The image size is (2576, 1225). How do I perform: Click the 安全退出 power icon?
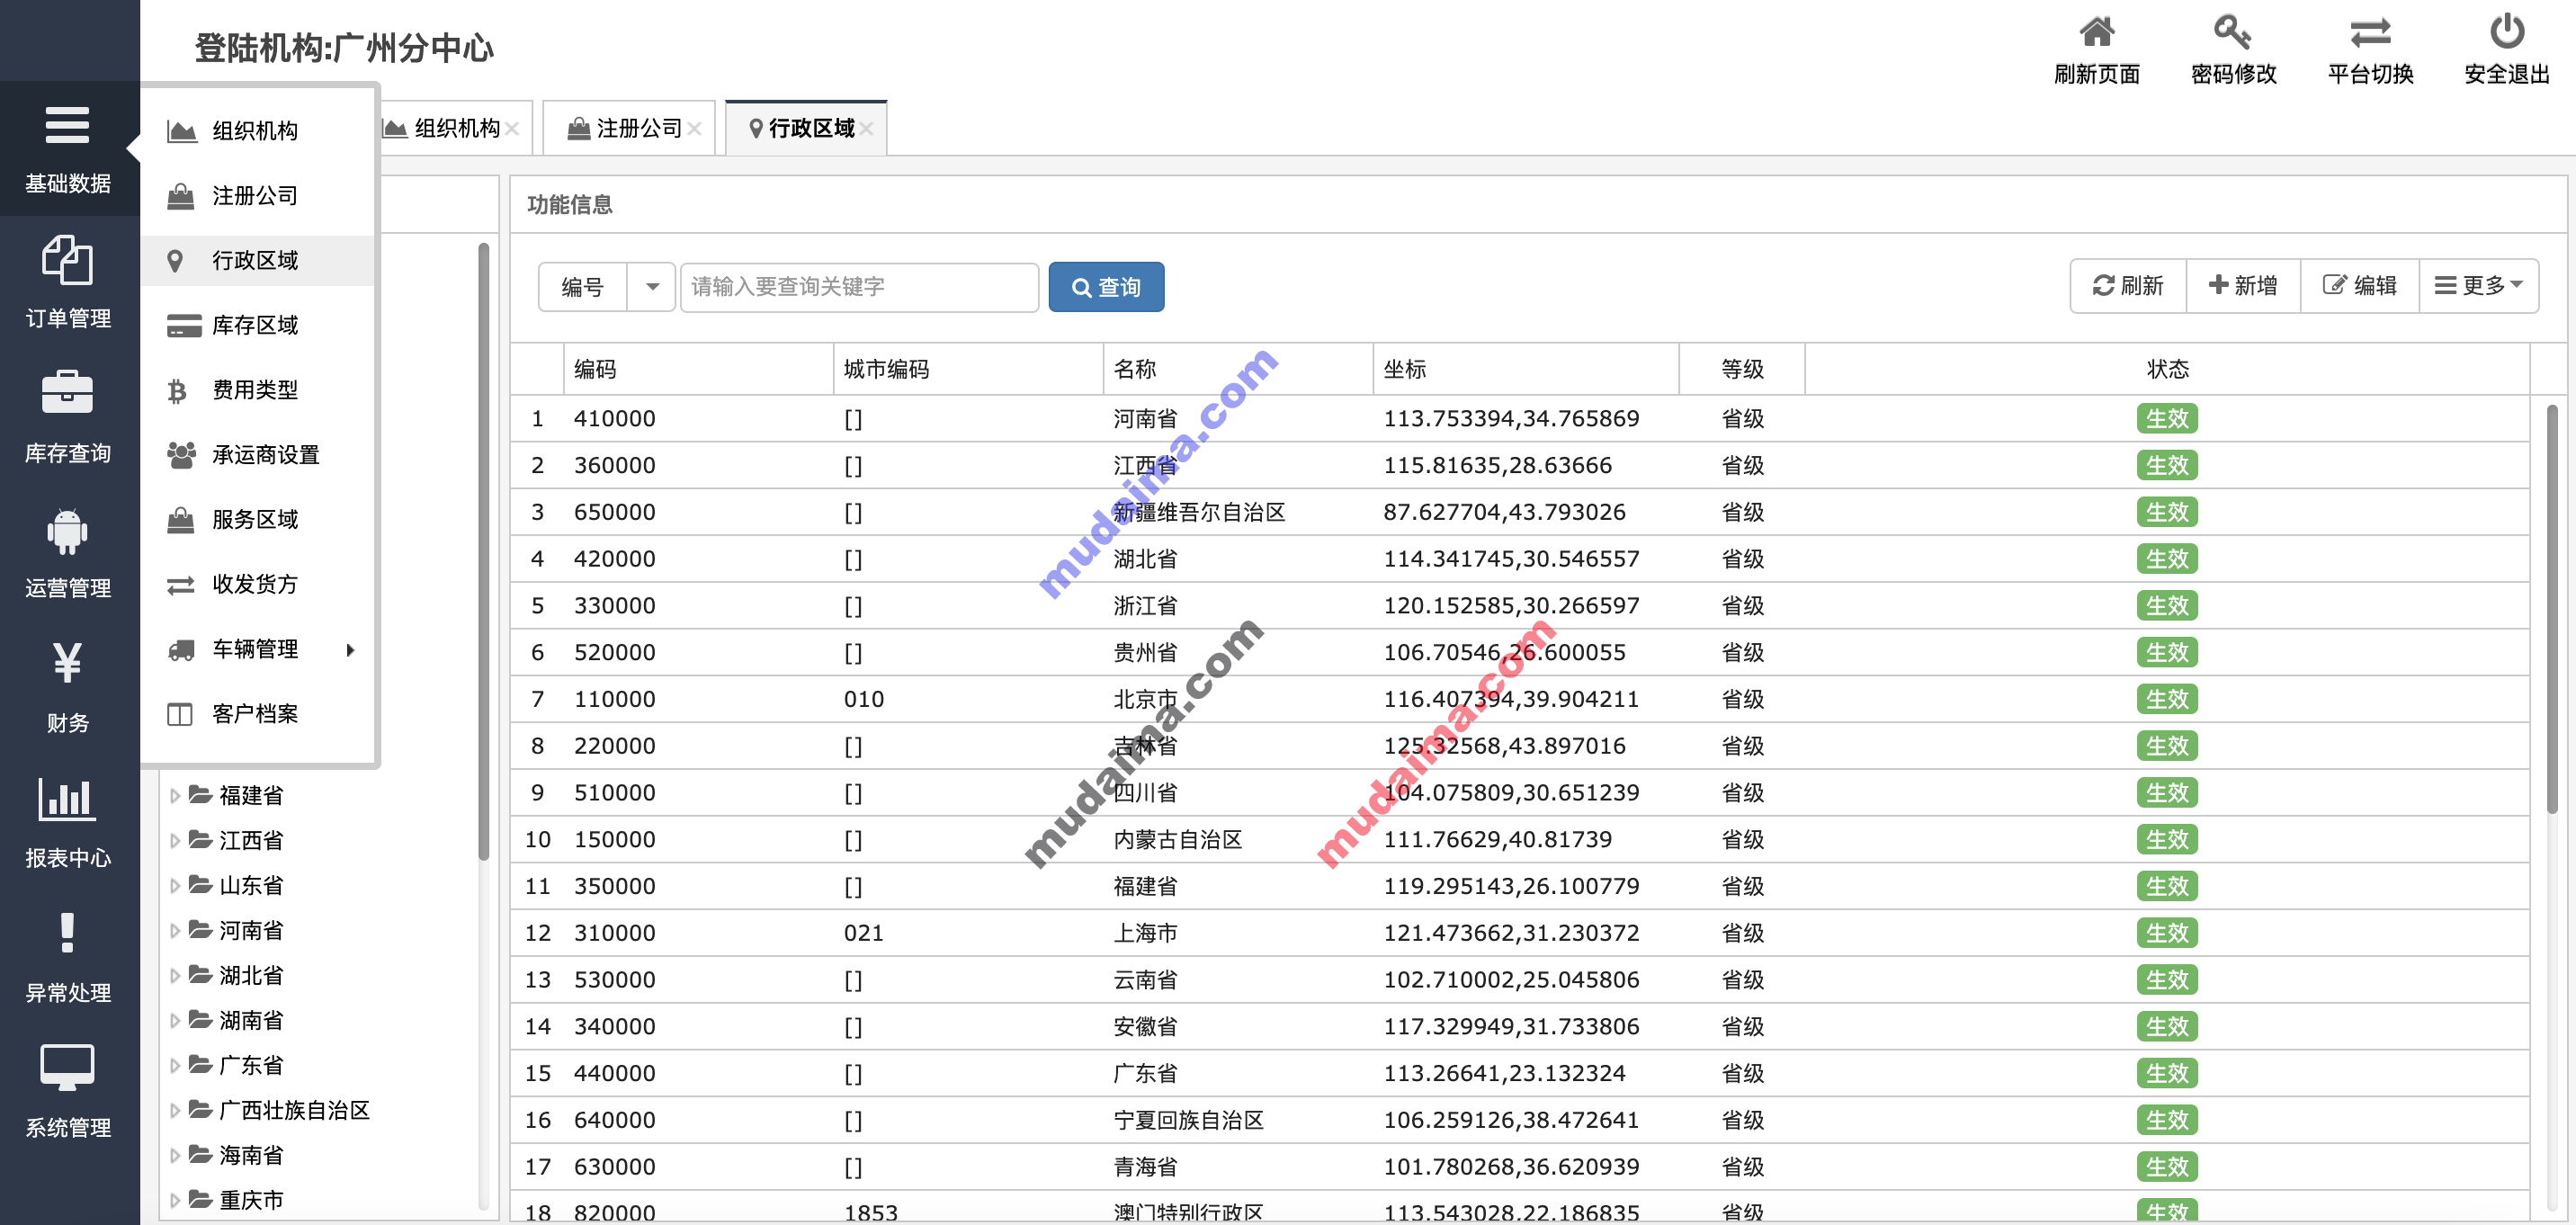(2506, 32)
